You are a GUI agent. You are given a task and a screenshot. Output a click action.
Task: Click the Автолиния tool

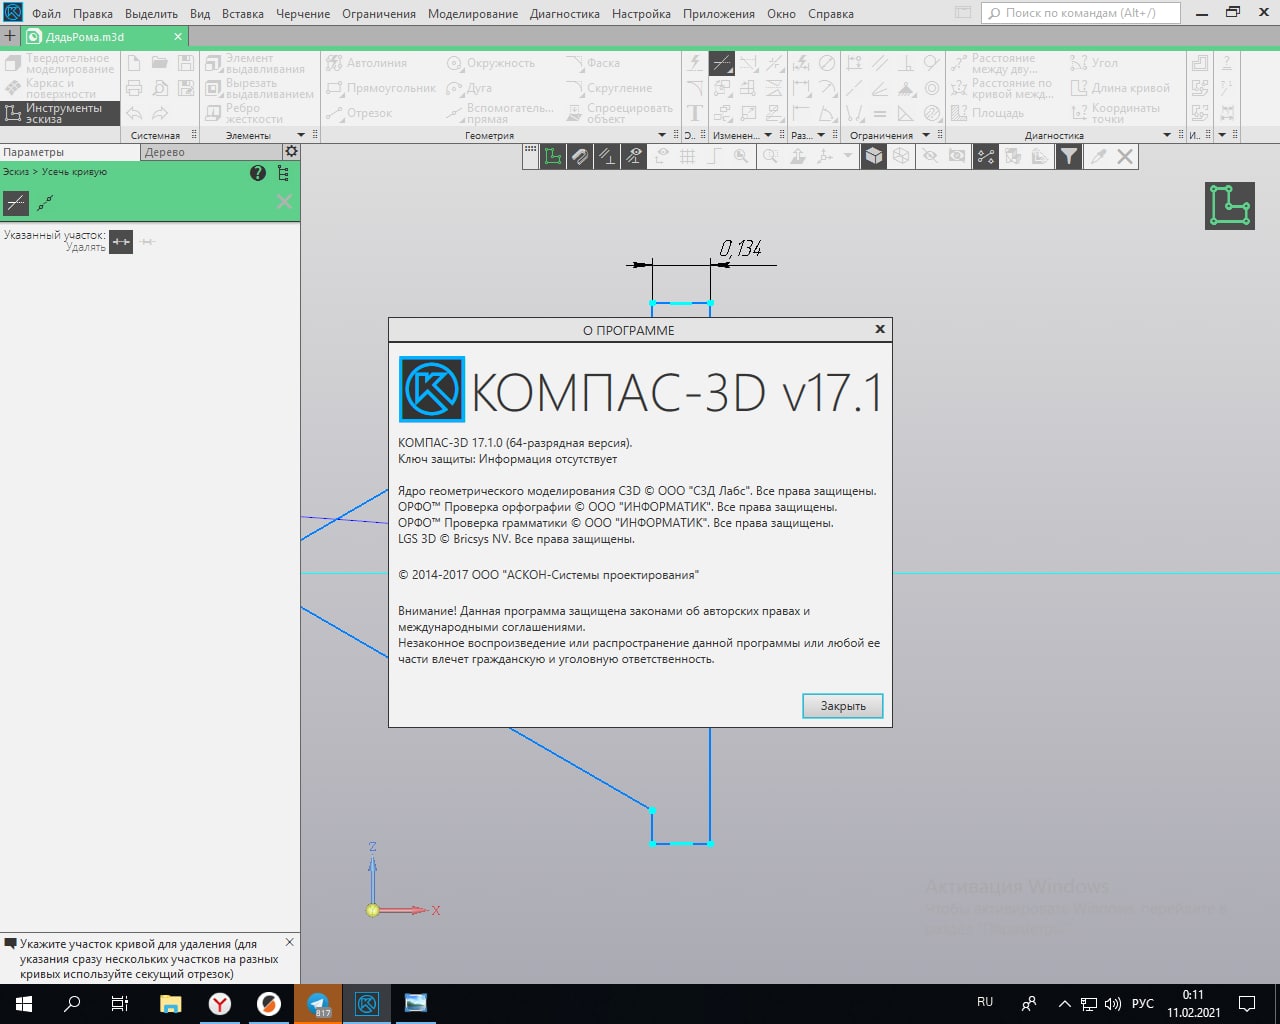pos(367,63)
